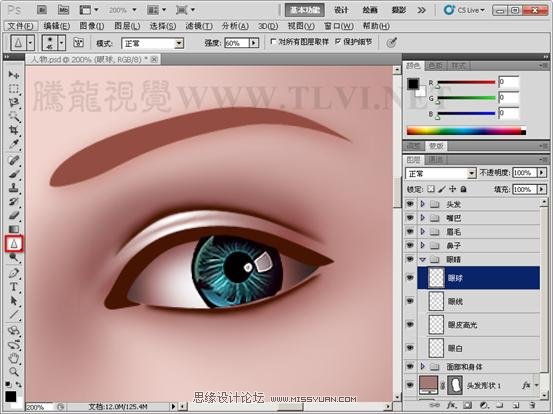Choose the 基本功能 workspace button
Image resolution: width=553 pixels, height=414 pixels.
click(305, 10)
